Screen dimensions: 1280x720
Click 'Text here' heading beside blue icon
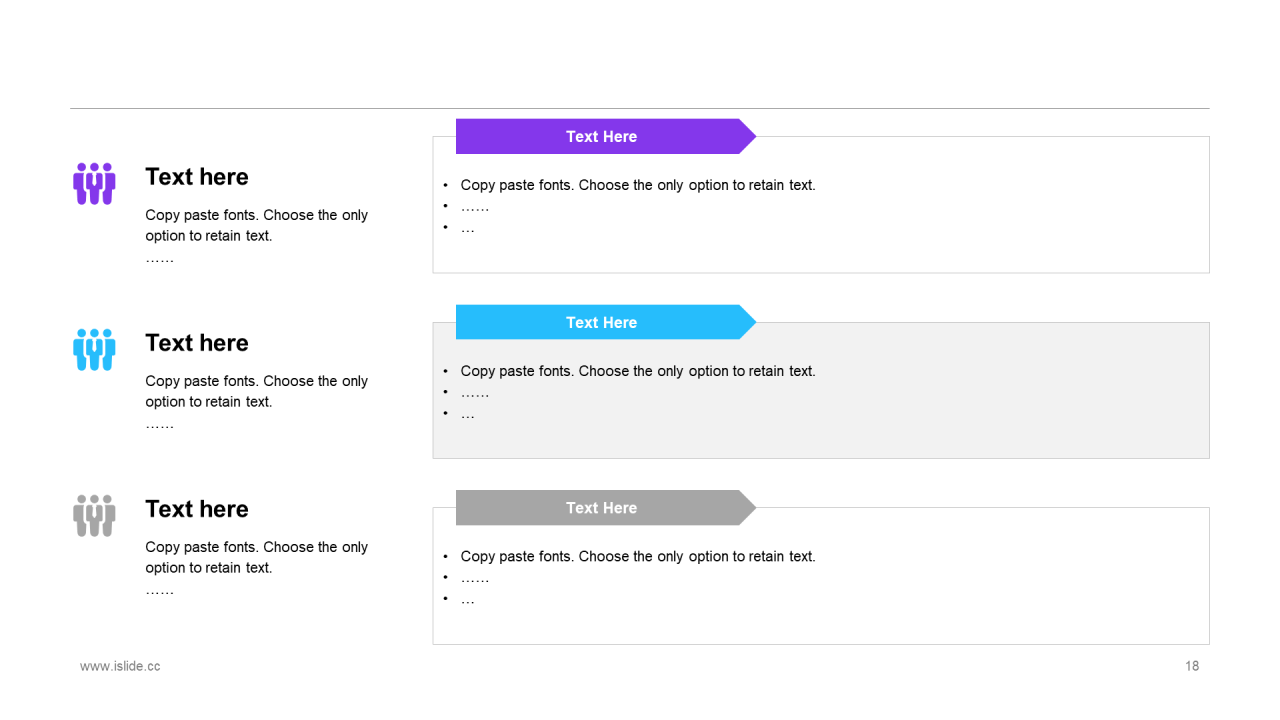[x=197, y=343]
